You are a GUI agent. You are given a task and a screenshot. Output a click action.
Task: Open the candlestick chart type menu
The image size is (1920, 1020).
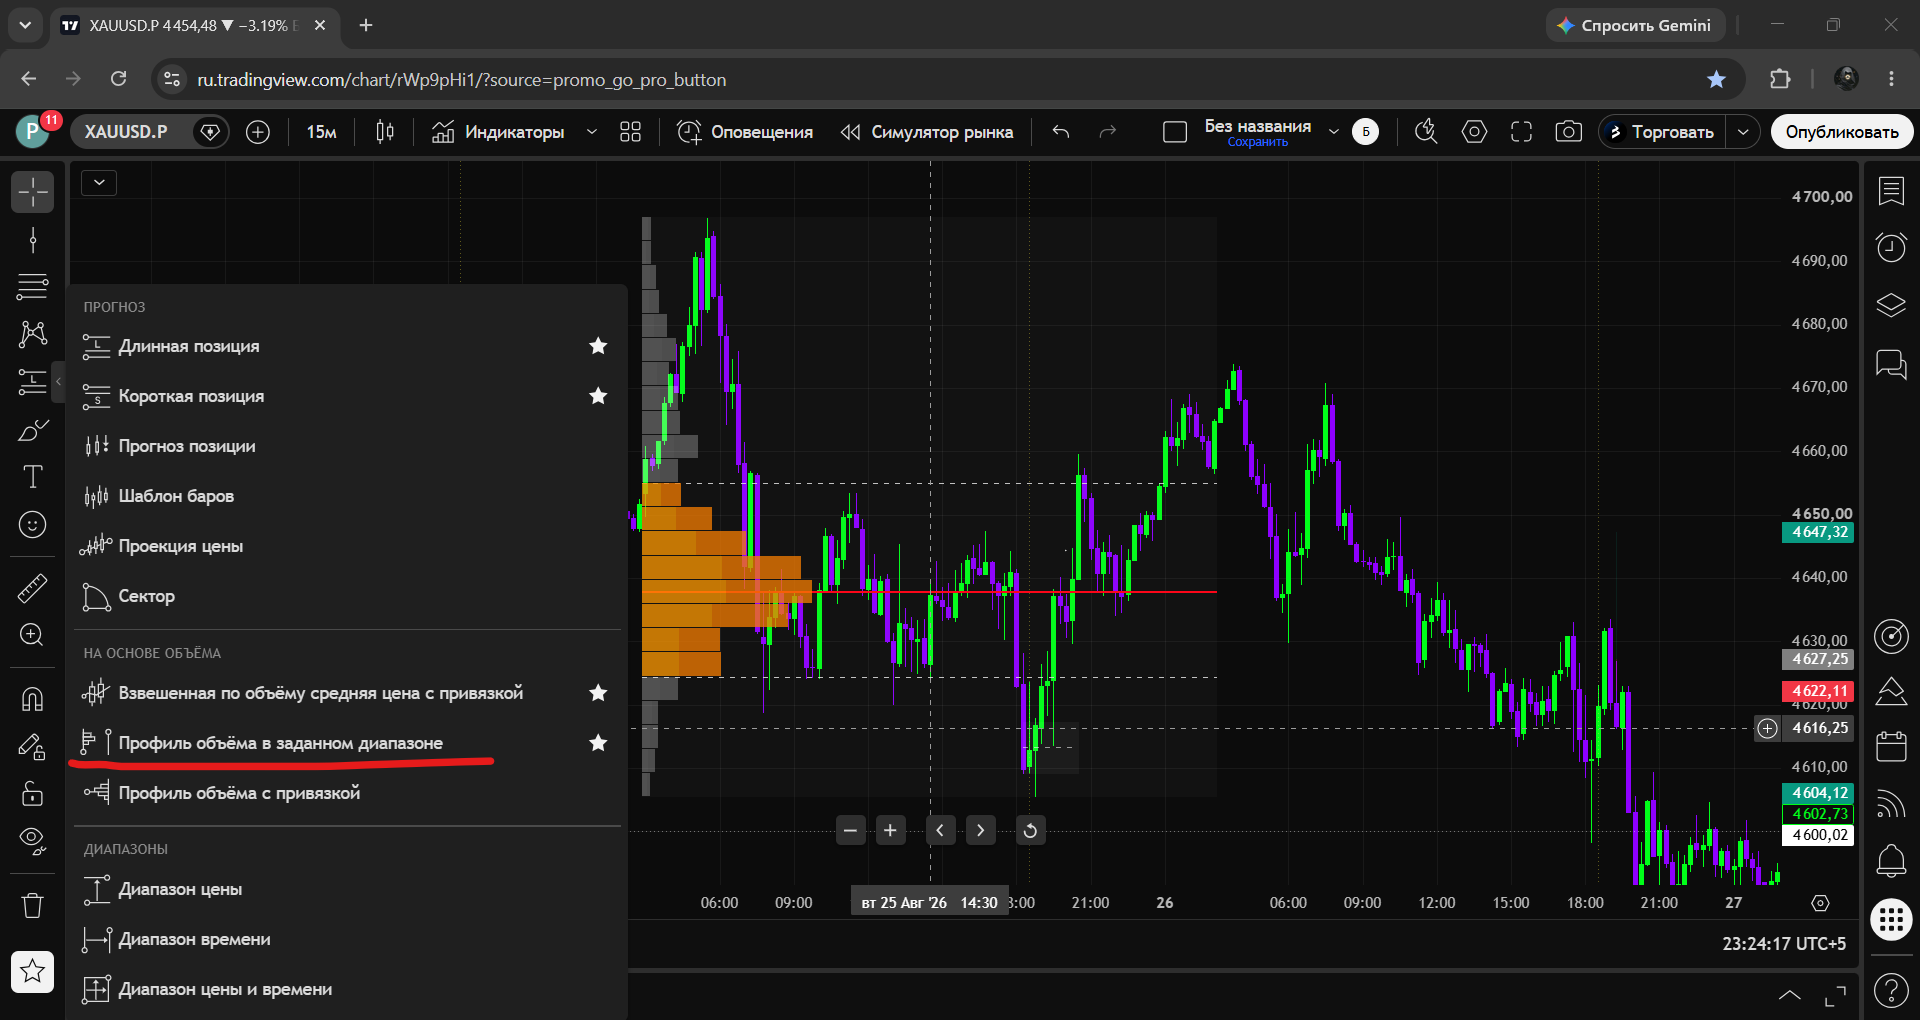tap(385, 132)
